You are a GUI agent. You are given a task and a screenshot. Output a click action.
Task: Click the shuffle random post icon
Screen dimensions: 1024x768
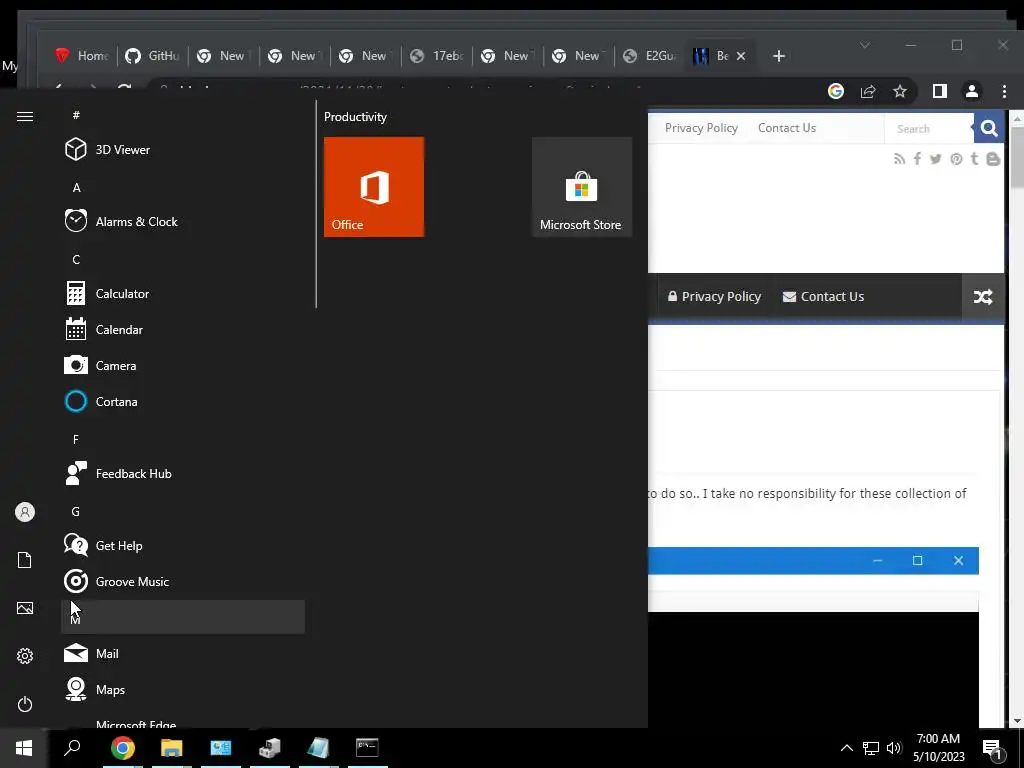pos(983,297)
